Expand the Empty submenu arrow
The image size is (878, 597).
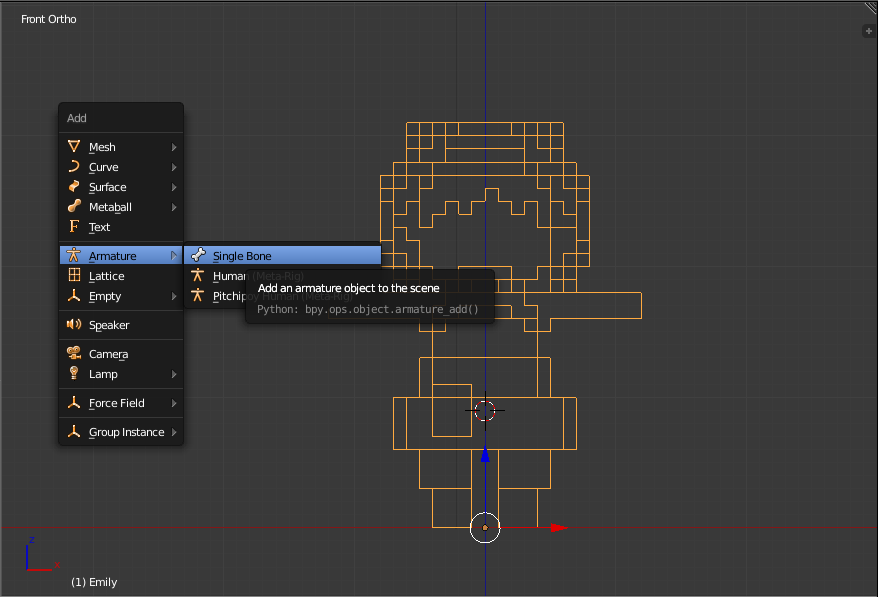pyautogui.click(x=174, y=296)
